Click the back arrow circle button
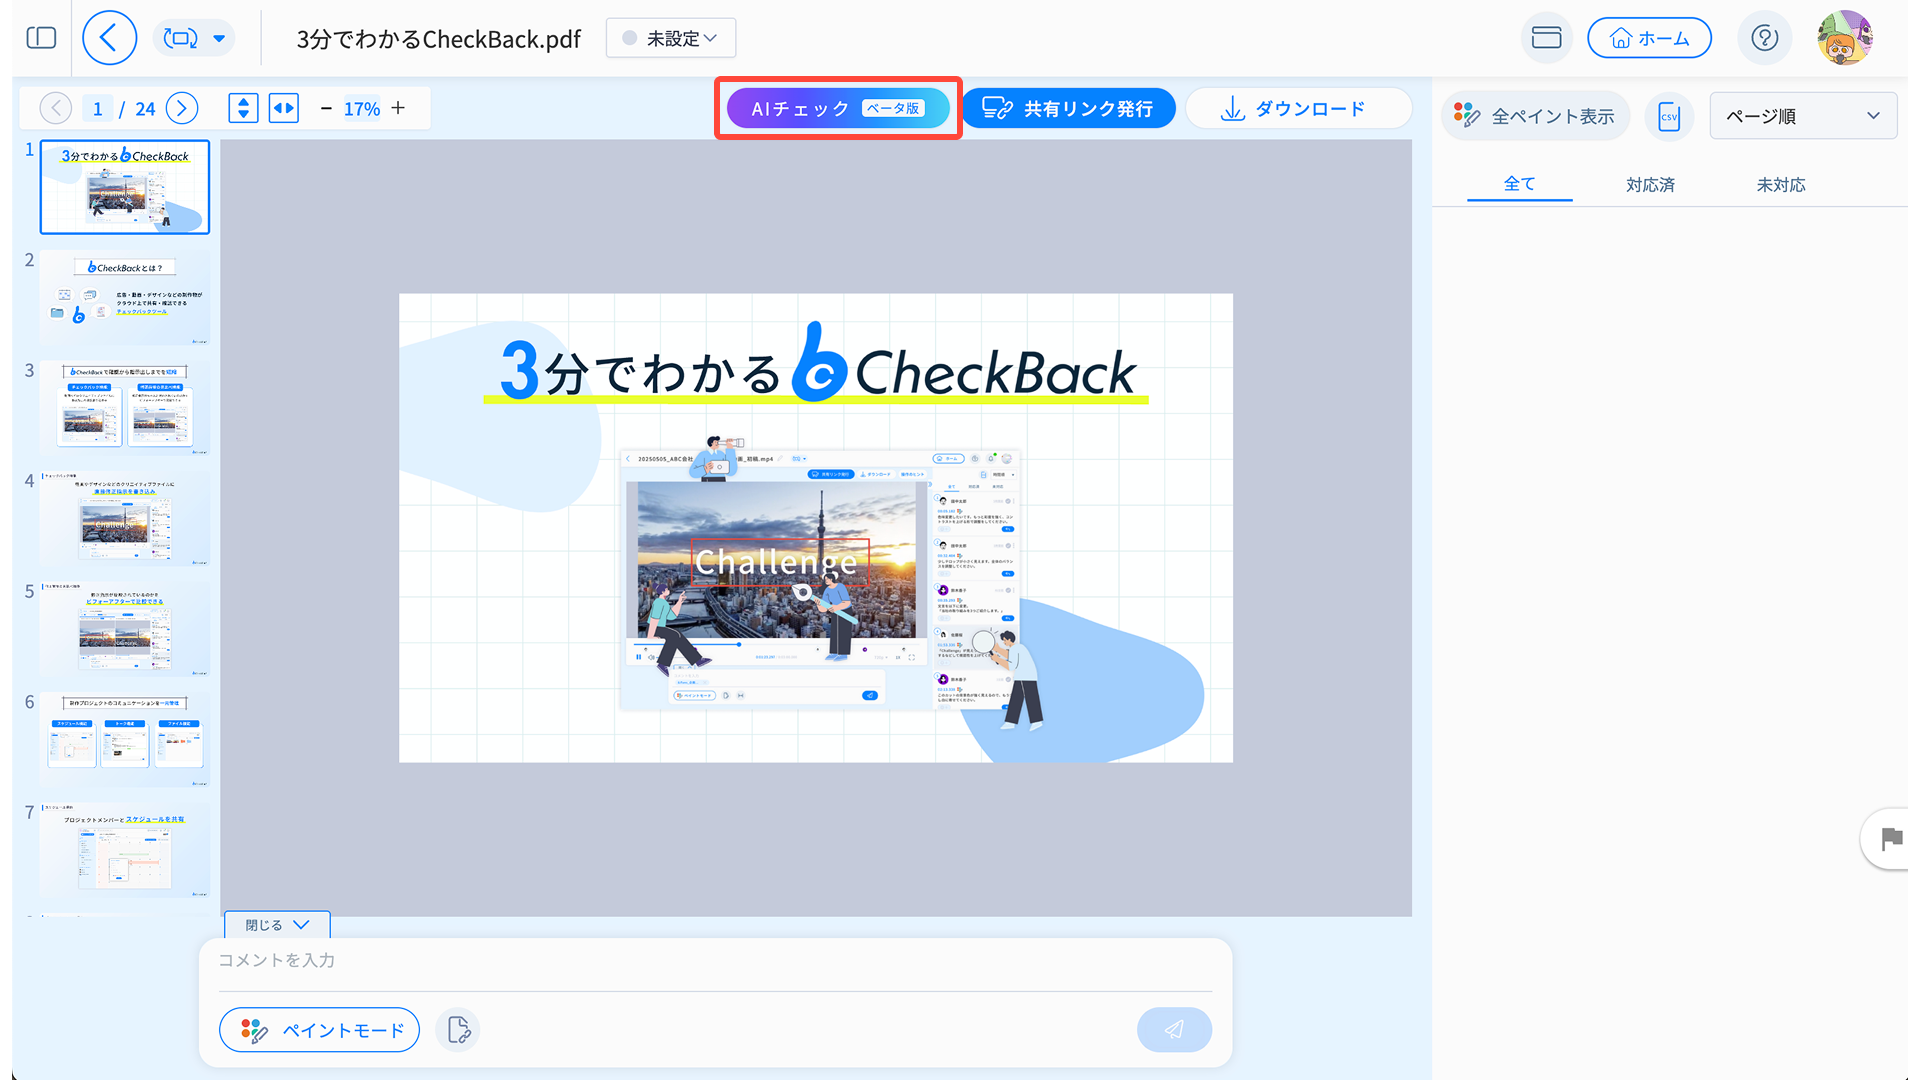Viewport: 1920px width, 1080px height. point(109,38)
